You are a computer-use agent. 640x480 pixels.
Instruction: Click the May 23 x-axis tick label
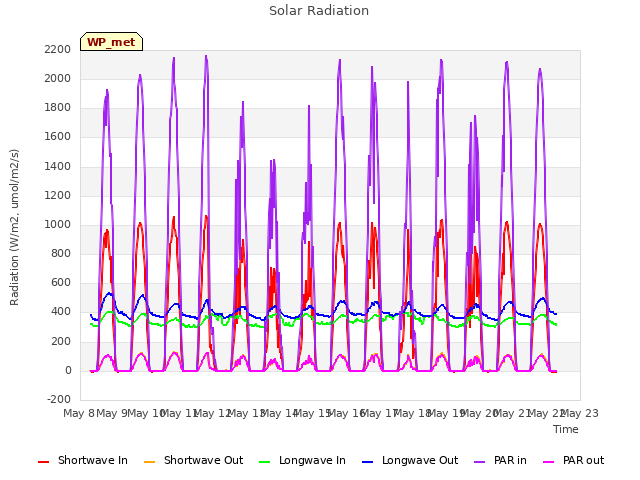(580, 413)
